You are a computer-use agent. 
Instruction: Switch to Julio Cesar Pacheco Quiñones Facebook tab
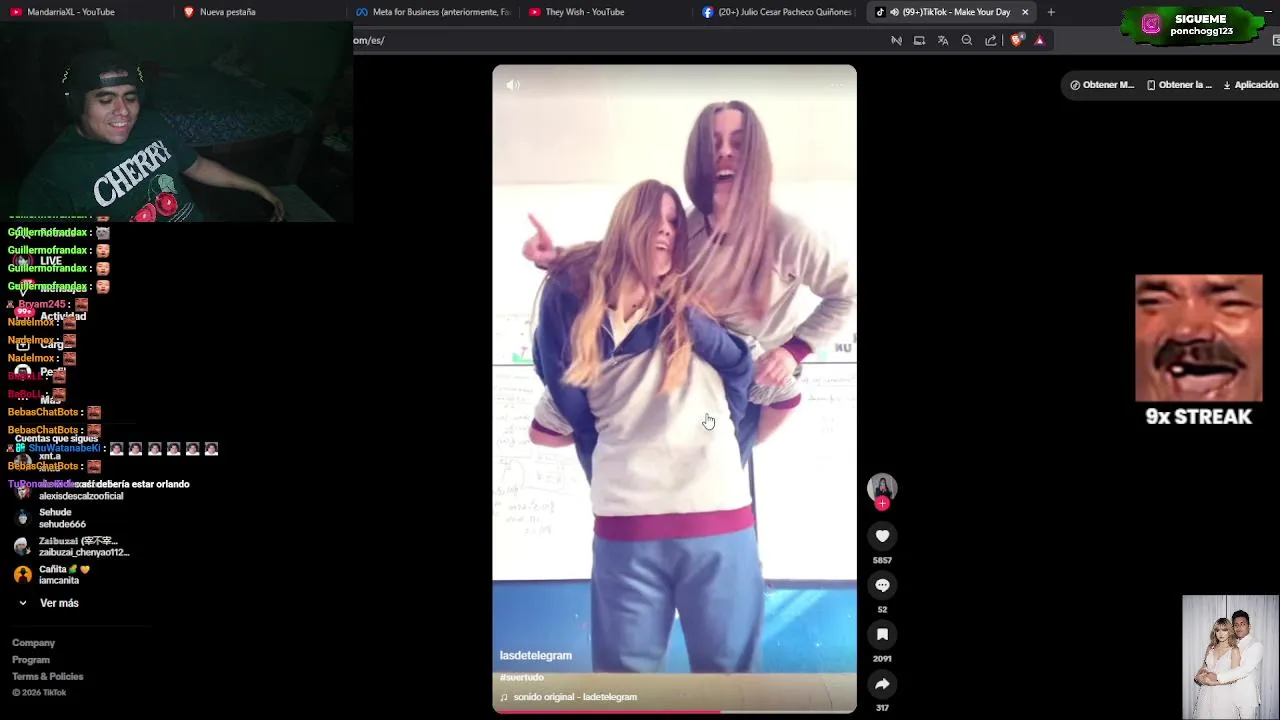[780, 12]
